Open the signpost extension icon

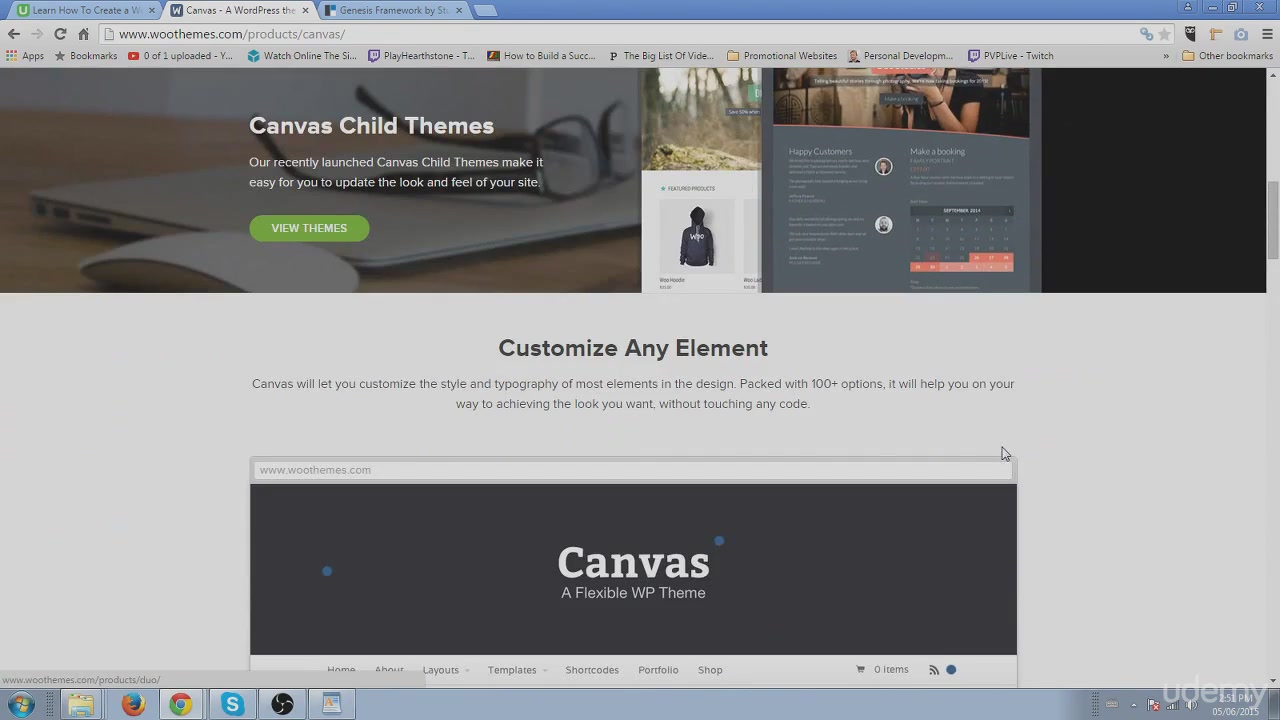pyautogui.click(x=1216, y=34)
